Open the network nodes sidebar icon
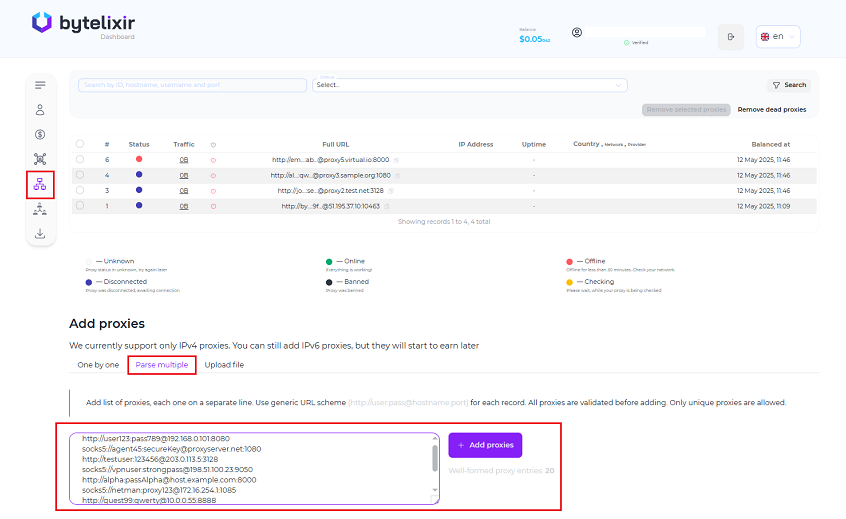Image resolution: width=846 pixels, height=519 pixels. (x=40, y=159)
